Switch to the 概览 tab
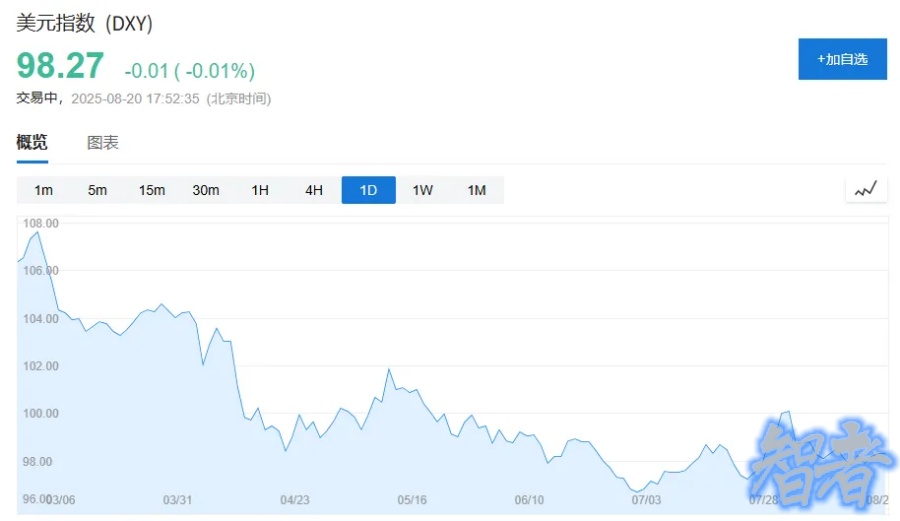 click(32, 143)
